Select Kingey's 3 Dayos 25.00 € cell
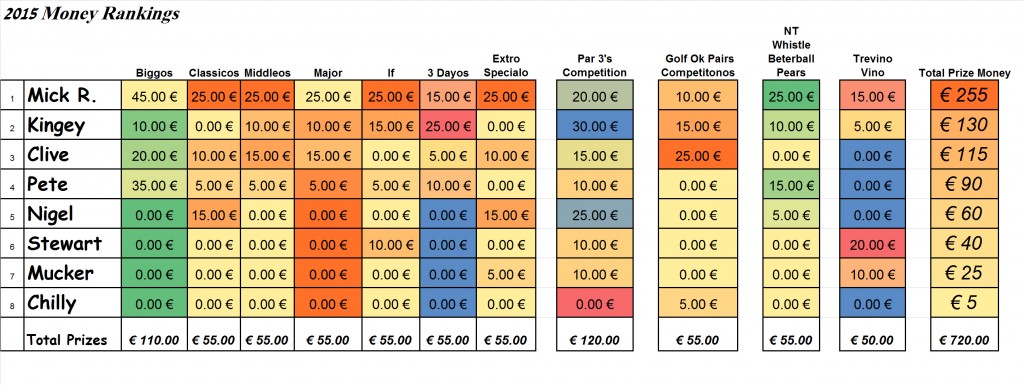1024x385 pixels. click(448, 125)
